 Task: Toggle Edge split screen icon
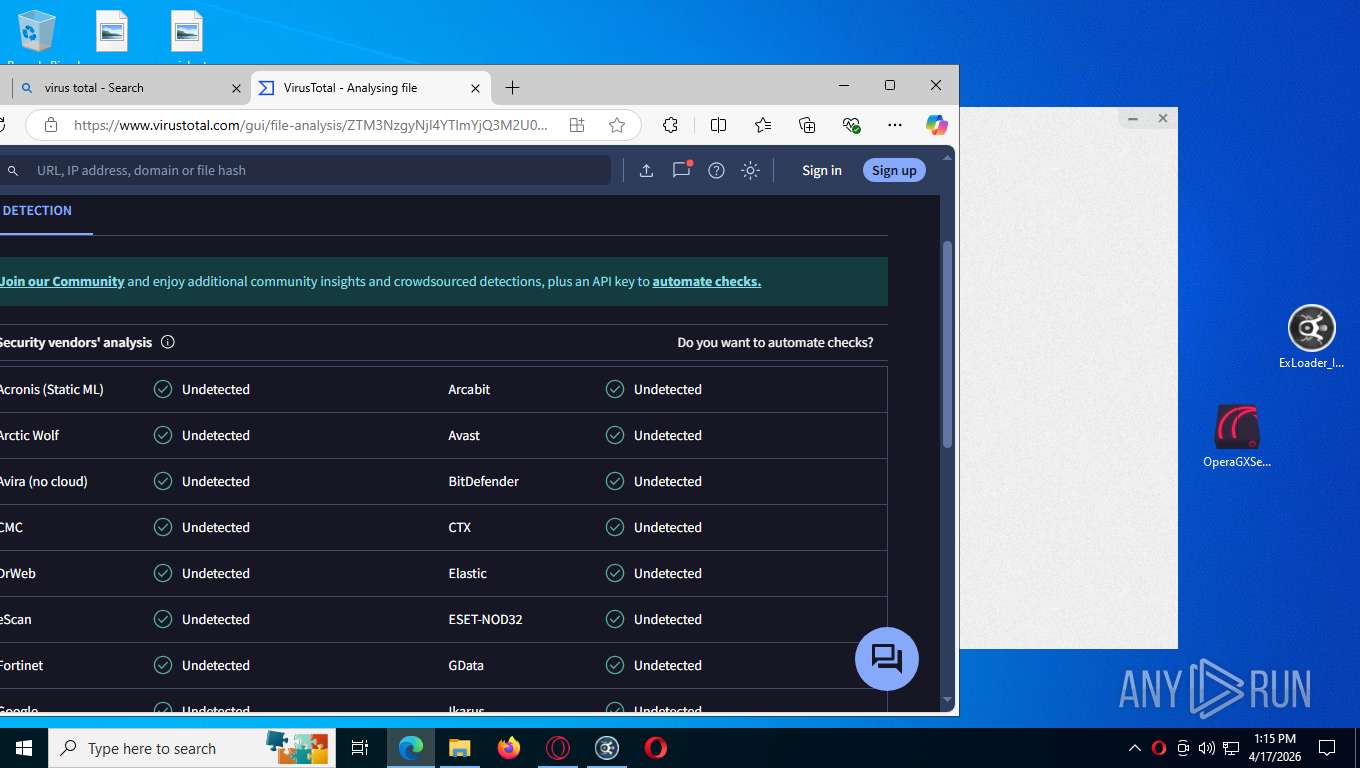(x=718, y=125)
